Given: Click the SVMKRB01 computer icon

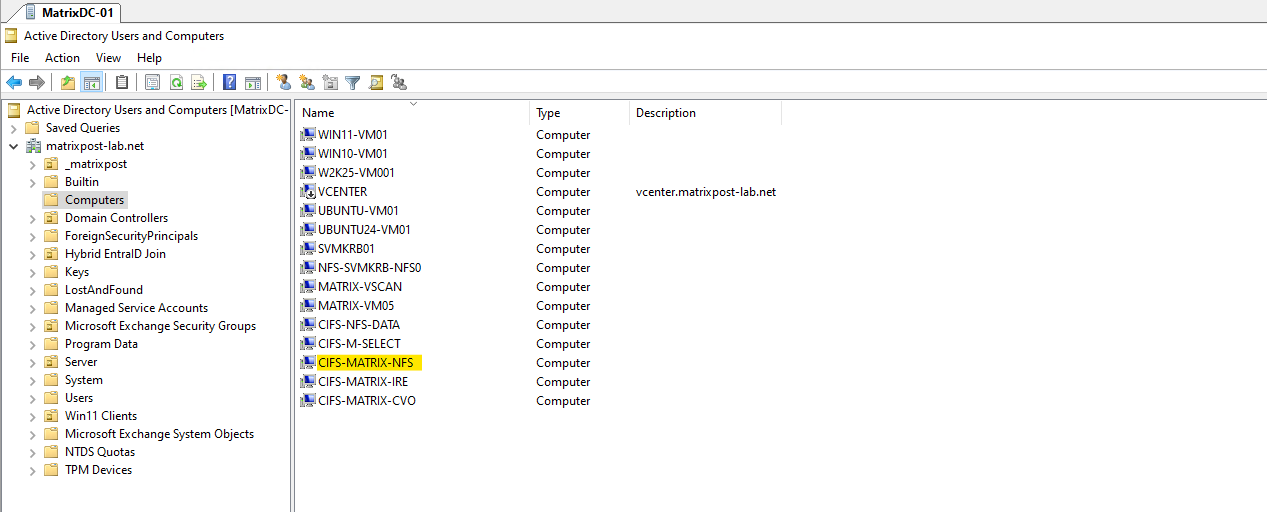Looking at the screenshot, I should [x=308, y=249].
